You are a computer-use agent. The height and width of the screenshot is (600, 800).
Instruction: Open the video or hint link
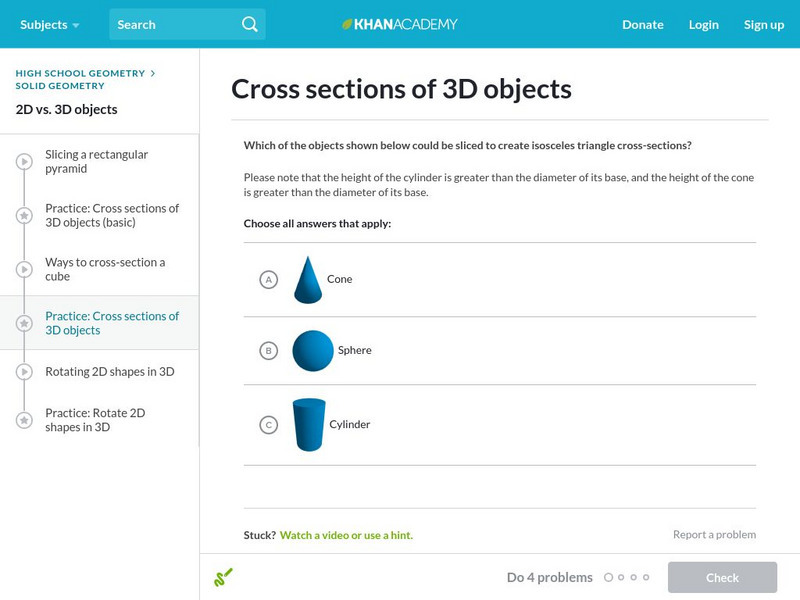[x=346, y=535]
